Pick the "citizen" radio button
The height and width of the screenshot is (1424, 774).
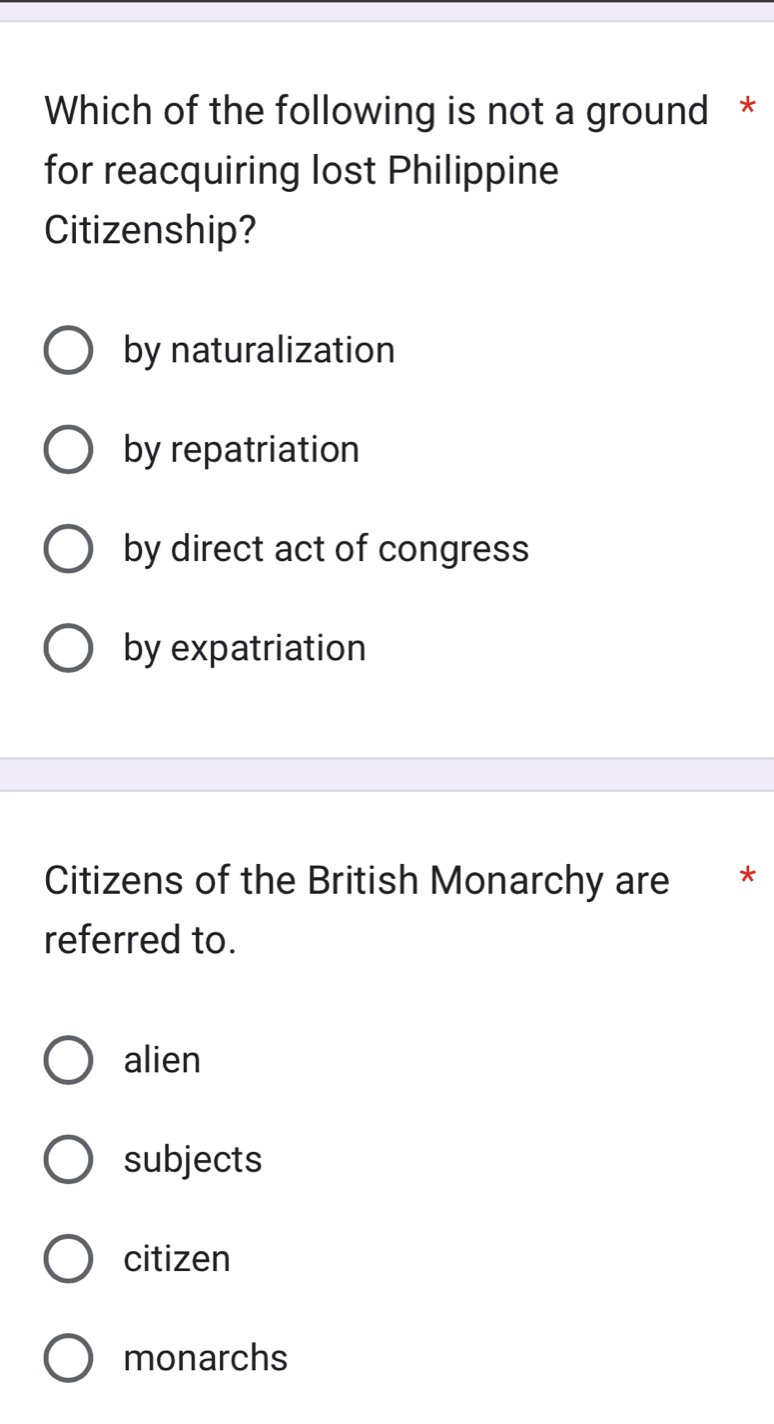point(68,1258)
